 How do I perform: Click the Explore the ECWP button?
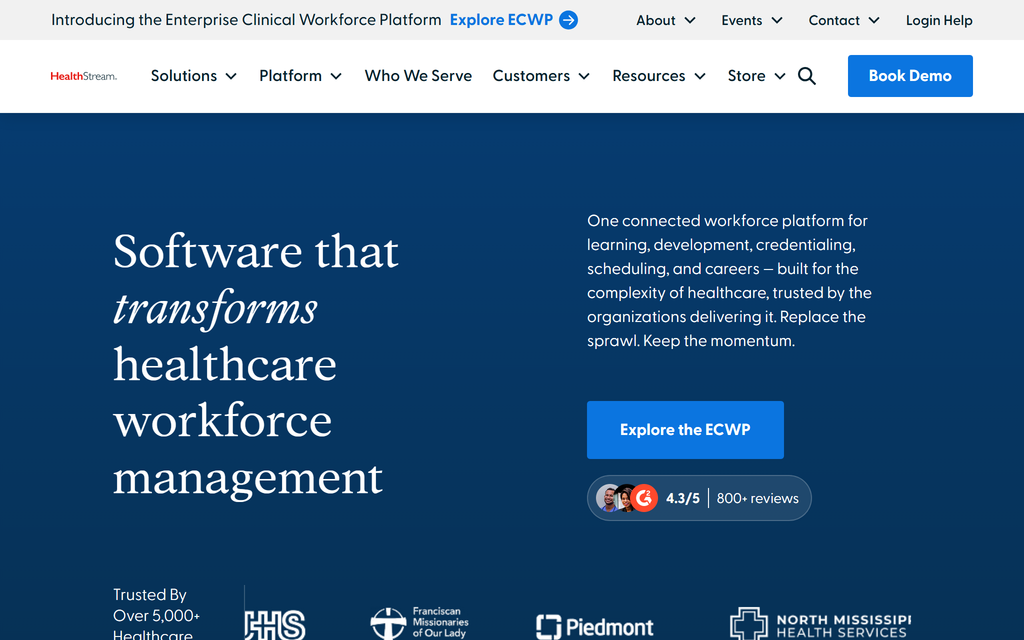click(685, 430)
